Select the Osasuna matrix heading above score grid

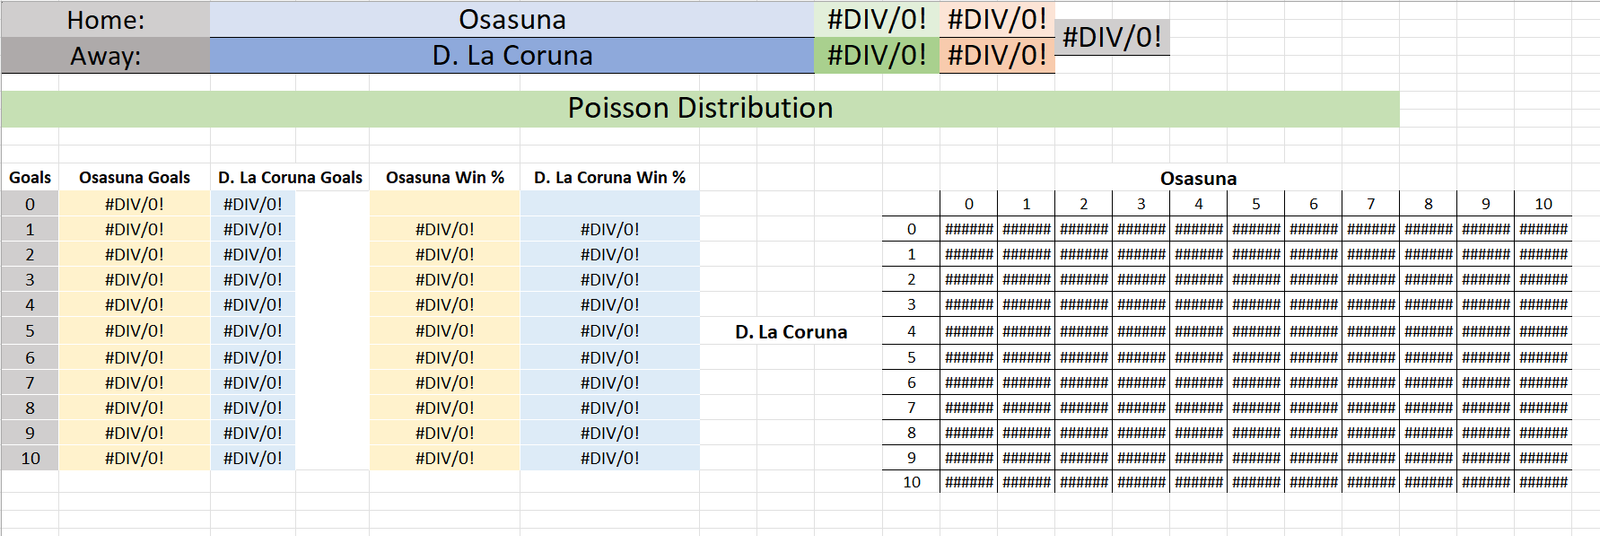[1198, 178]
